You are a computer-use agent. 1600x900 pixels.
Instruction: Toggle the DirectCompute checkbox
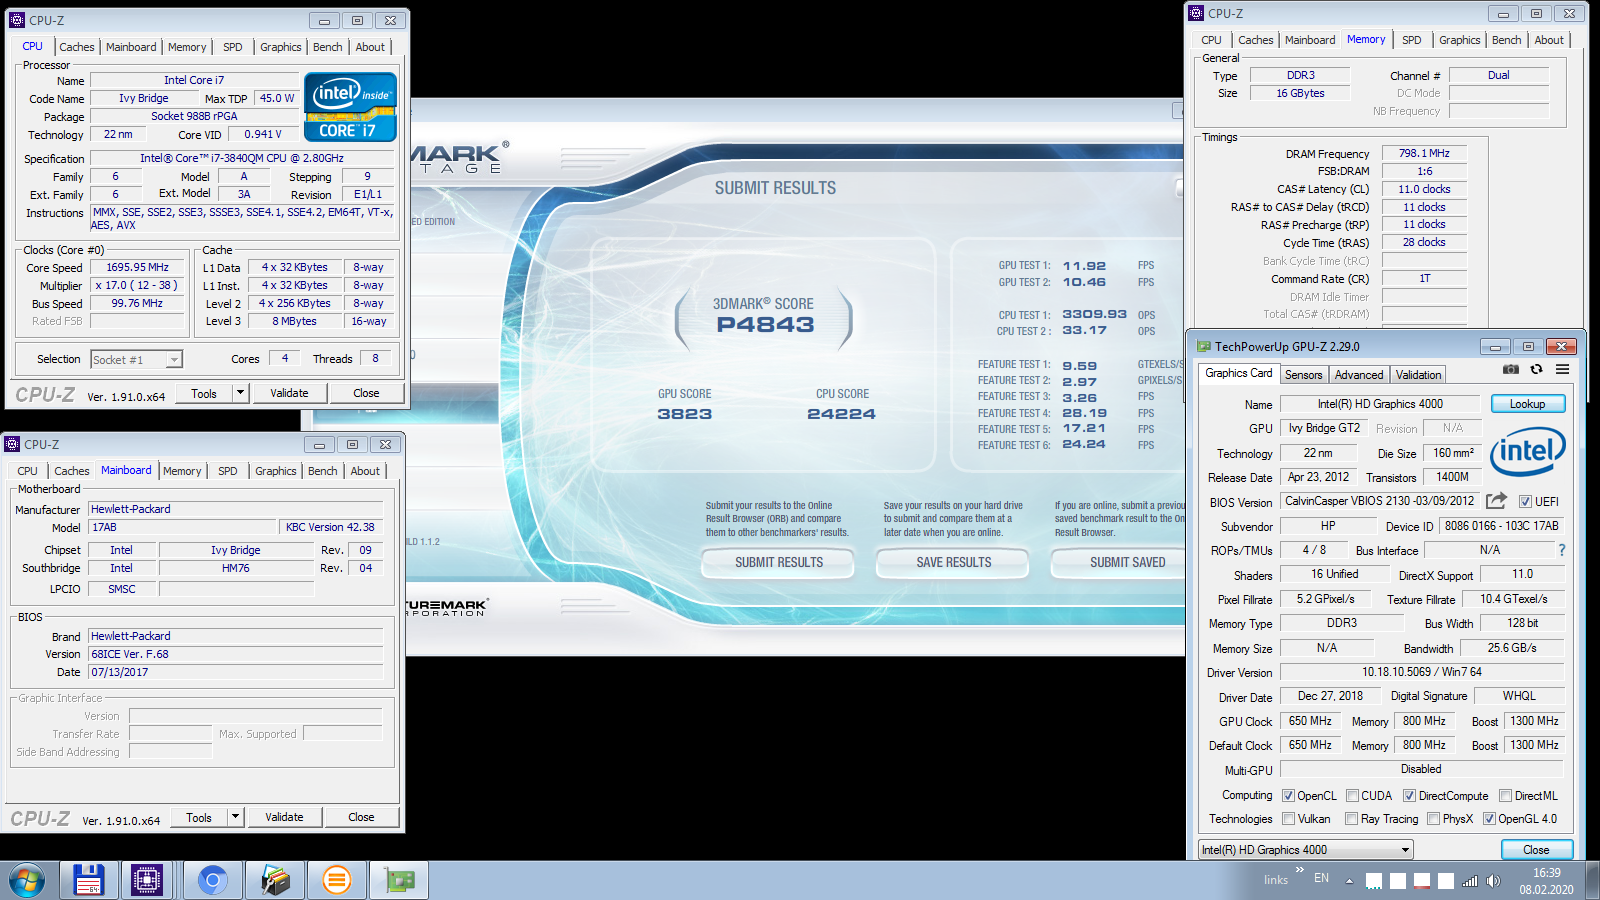point(1409,796)
